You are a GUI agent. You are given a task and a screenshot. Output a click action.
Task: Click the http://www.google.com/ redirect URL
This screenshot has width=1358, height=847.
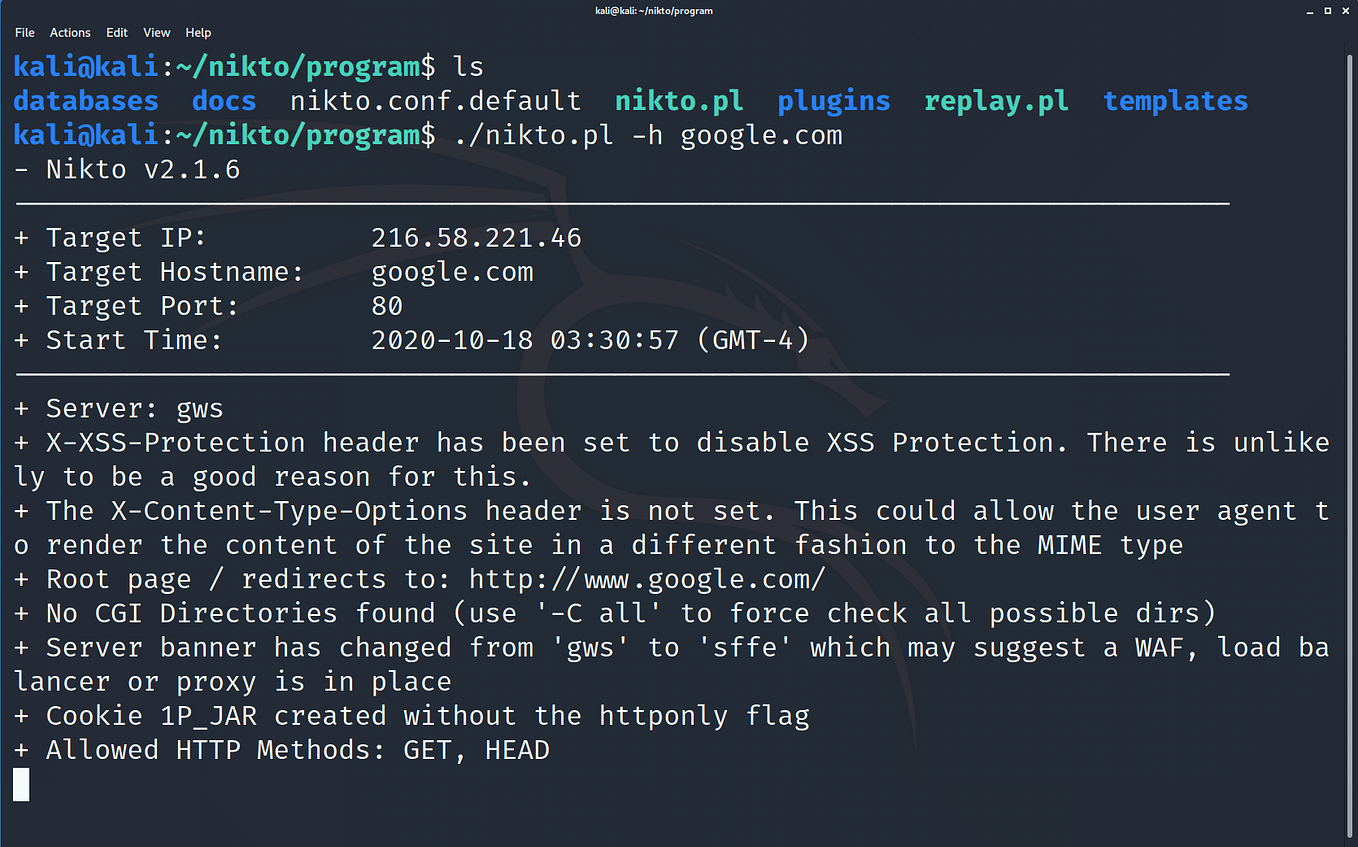pyautogui.click(x=645, y=578)
